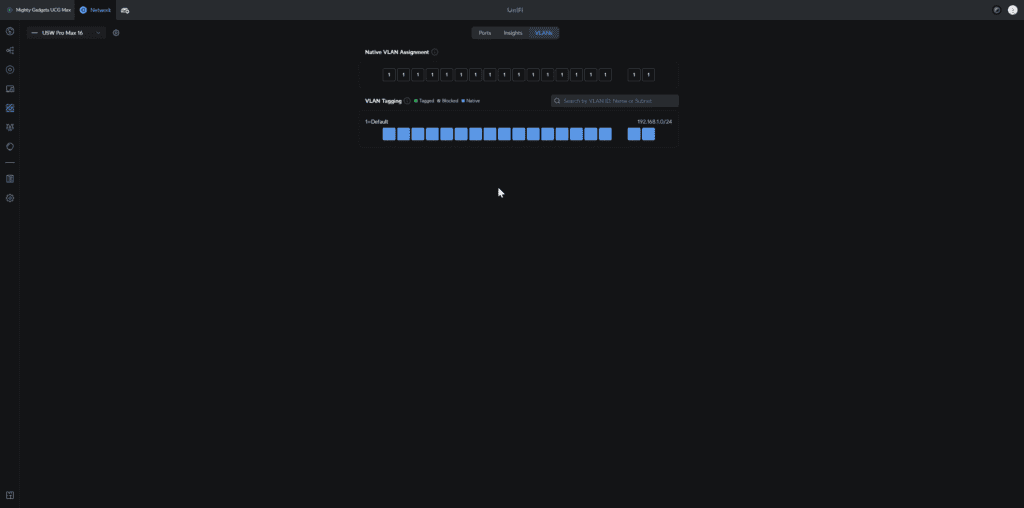Click the Mighty Gadgets UCG Max console link
The image size is (1024, 508).
click(39, 10)
